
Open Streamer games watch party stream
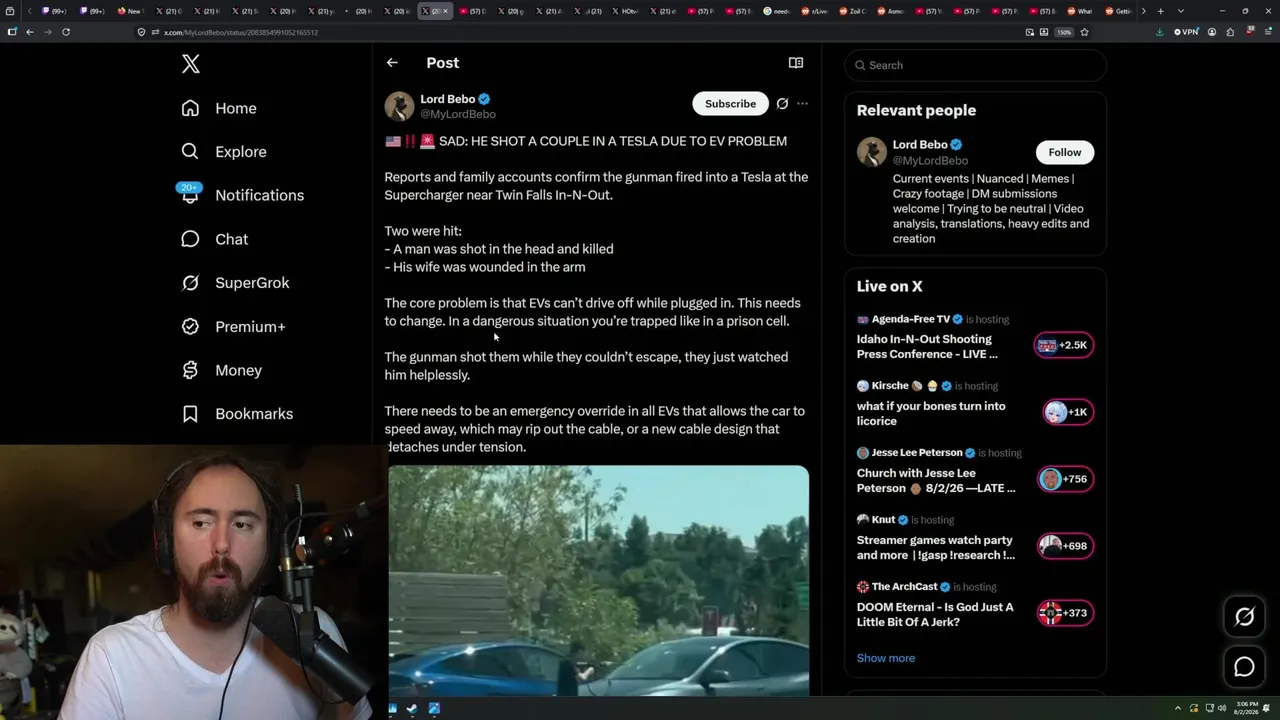[936, 547]
